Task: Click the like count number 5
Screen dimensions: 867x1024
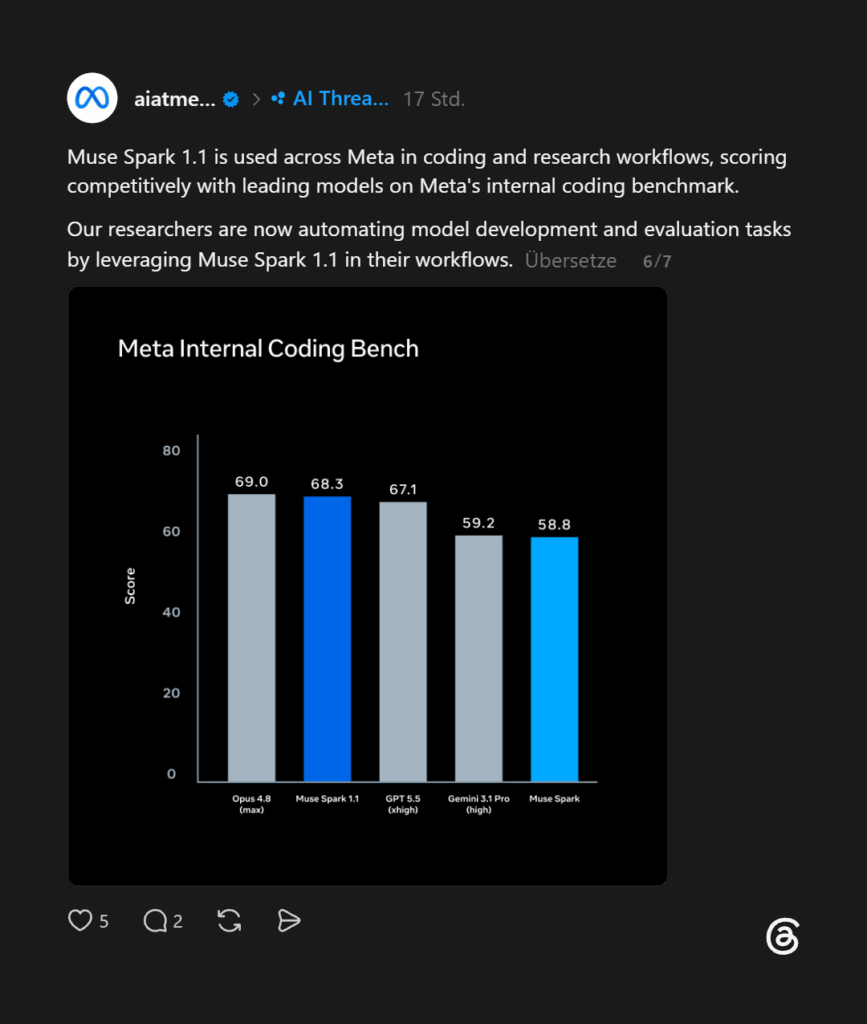Action: 104,921
